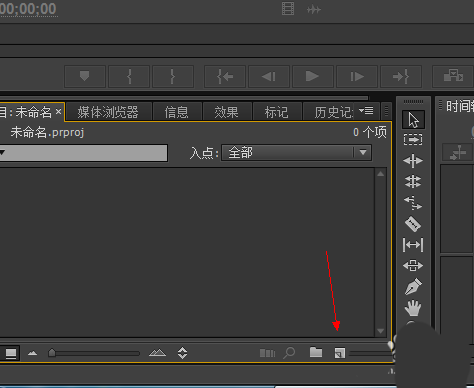Select the Ripple Edit tool
The height and width of the screenshot is (388, 474).
coord(413,161)
